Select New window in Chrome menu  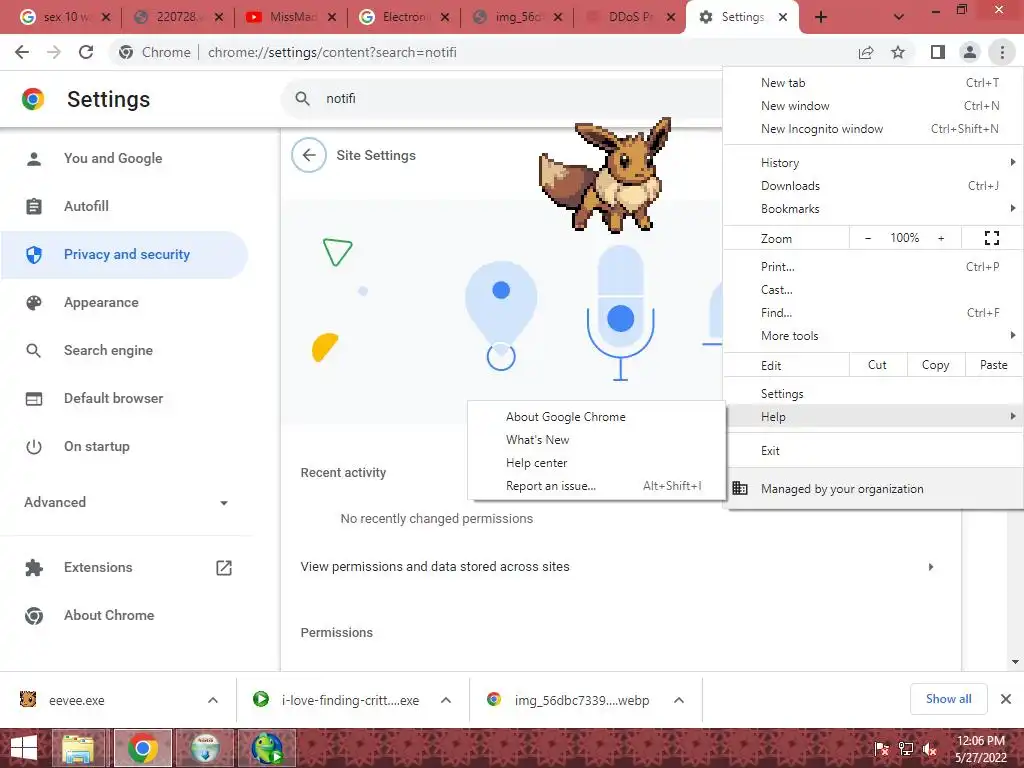pos(874,106)
